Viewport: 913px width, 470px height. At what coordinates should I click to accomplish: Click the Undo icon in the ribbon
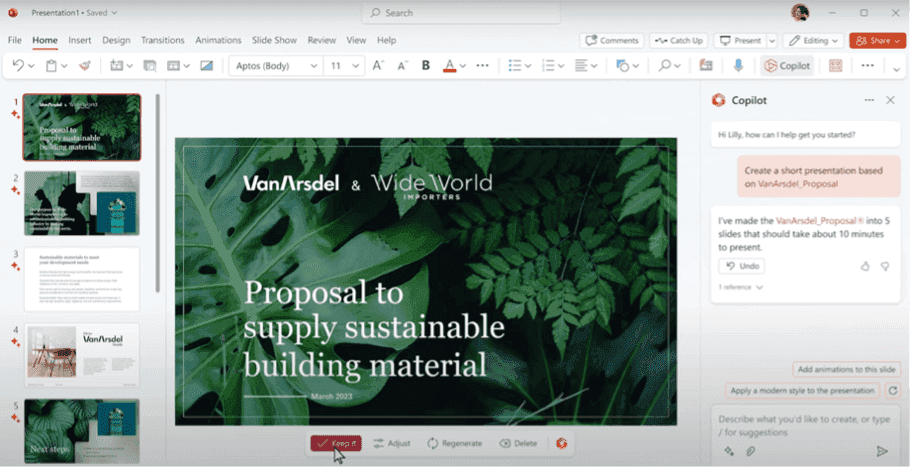(18, 66)
